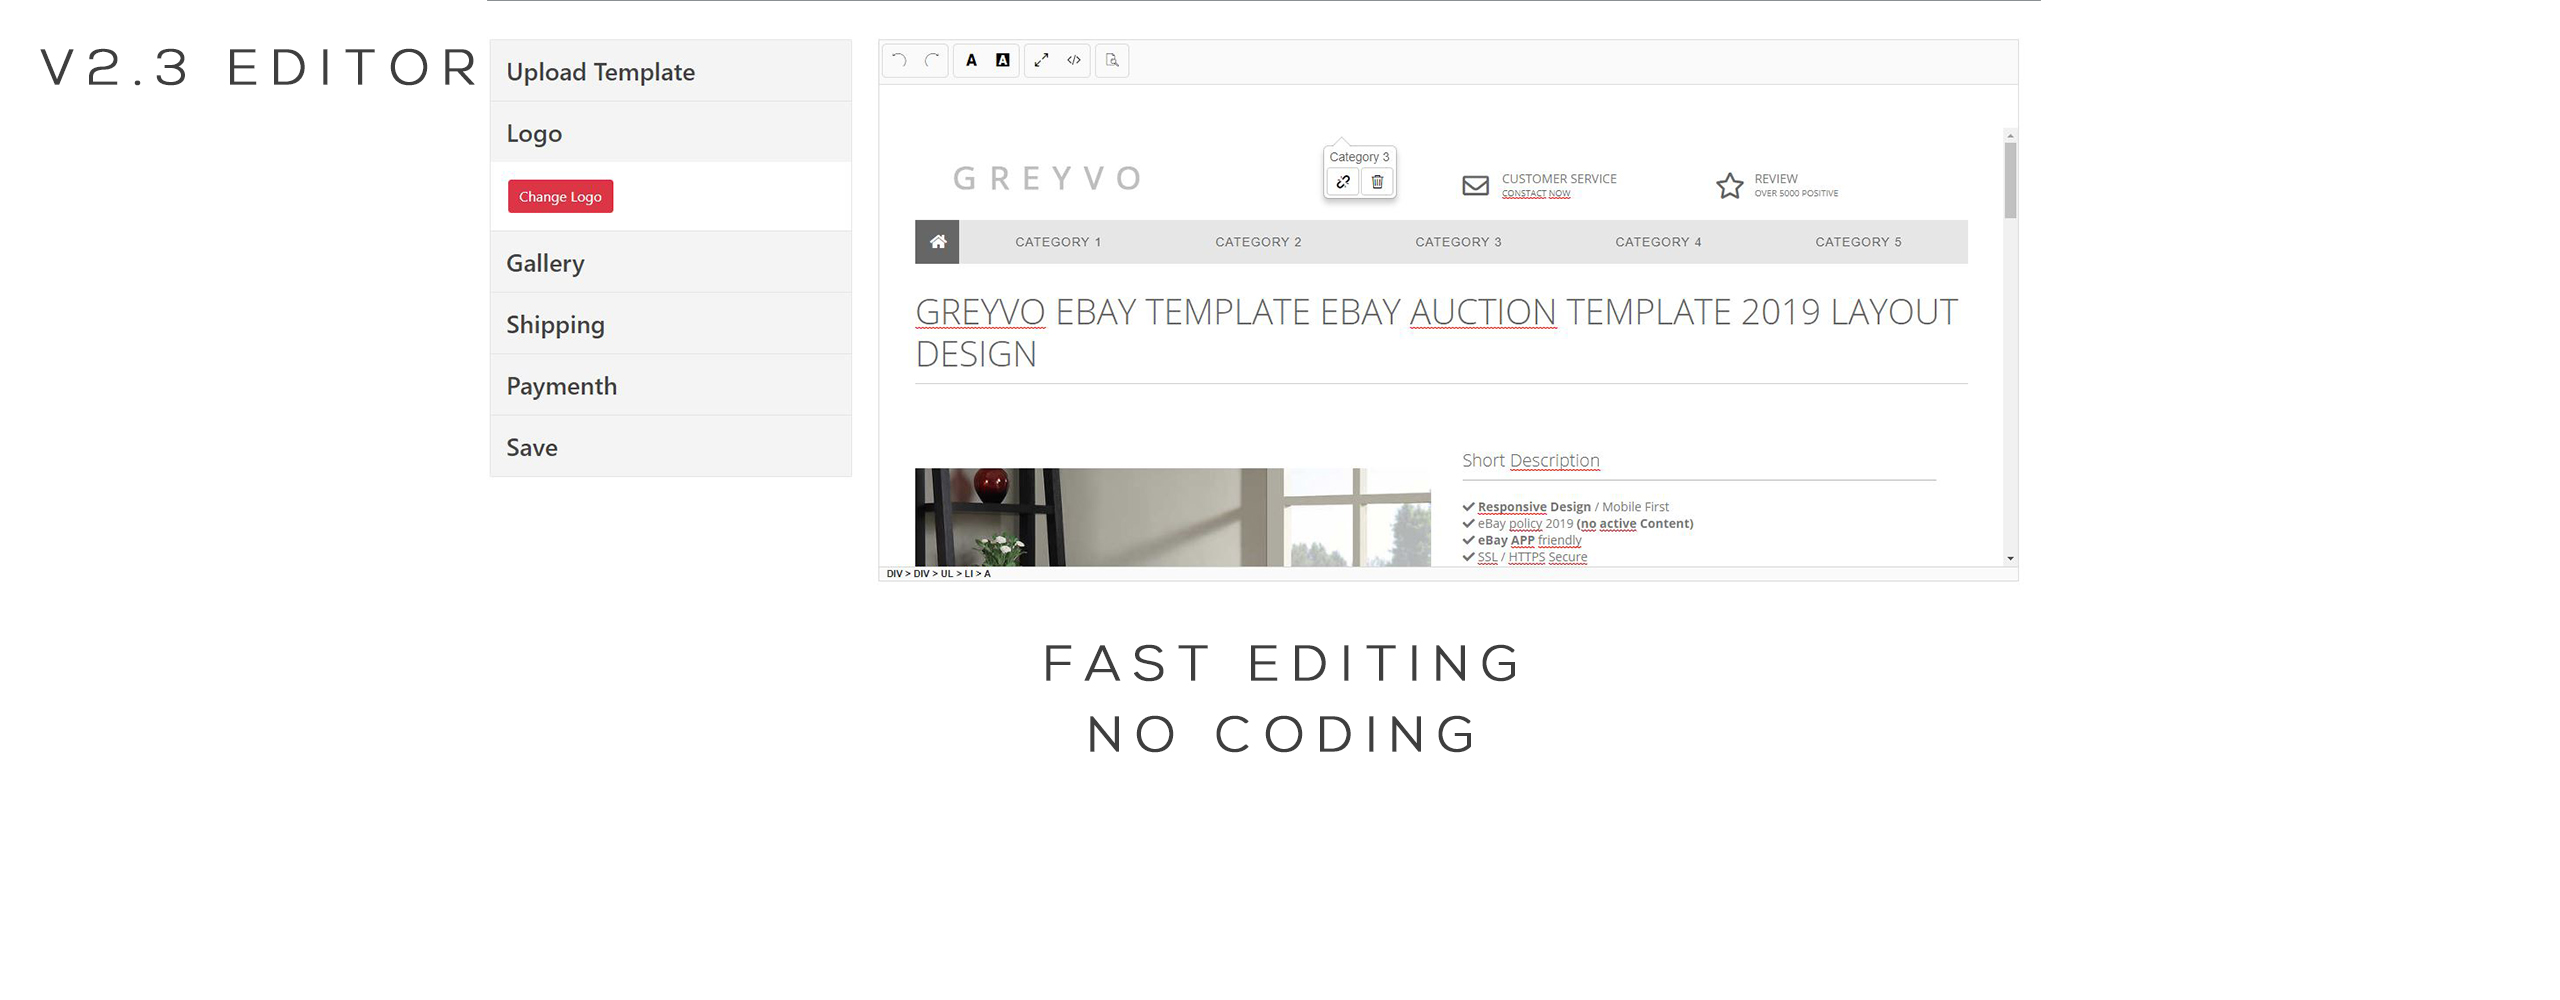Select the CATEGORY 2 menu item
The image size is (2560, 1000).
pos(1258,242)
